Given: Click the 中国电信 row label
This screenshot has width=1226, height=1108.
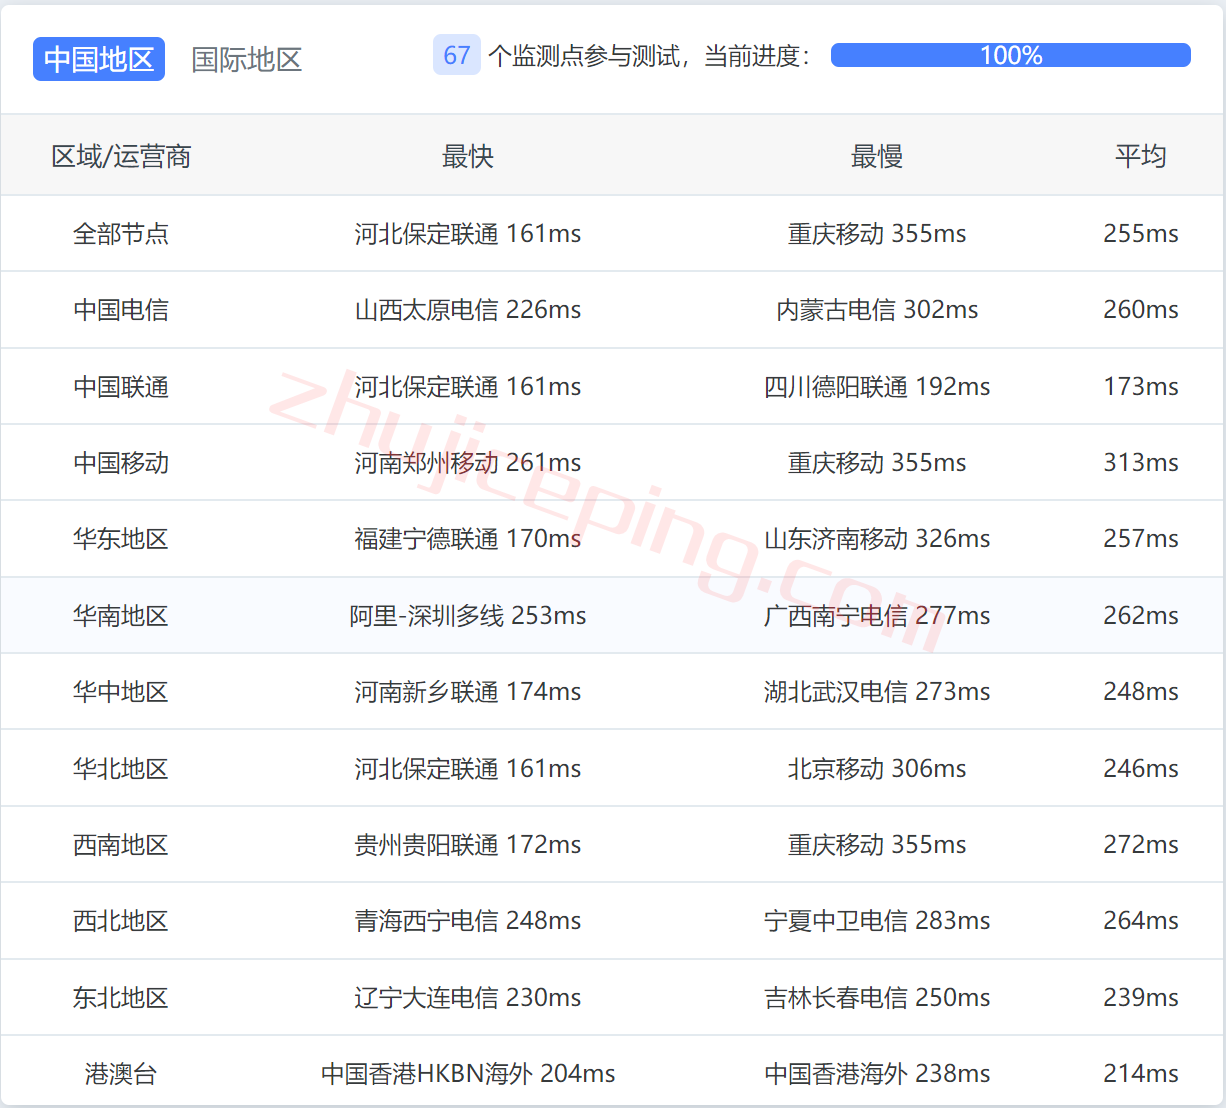Looking at the screenshot, I should tap(122, 310).
